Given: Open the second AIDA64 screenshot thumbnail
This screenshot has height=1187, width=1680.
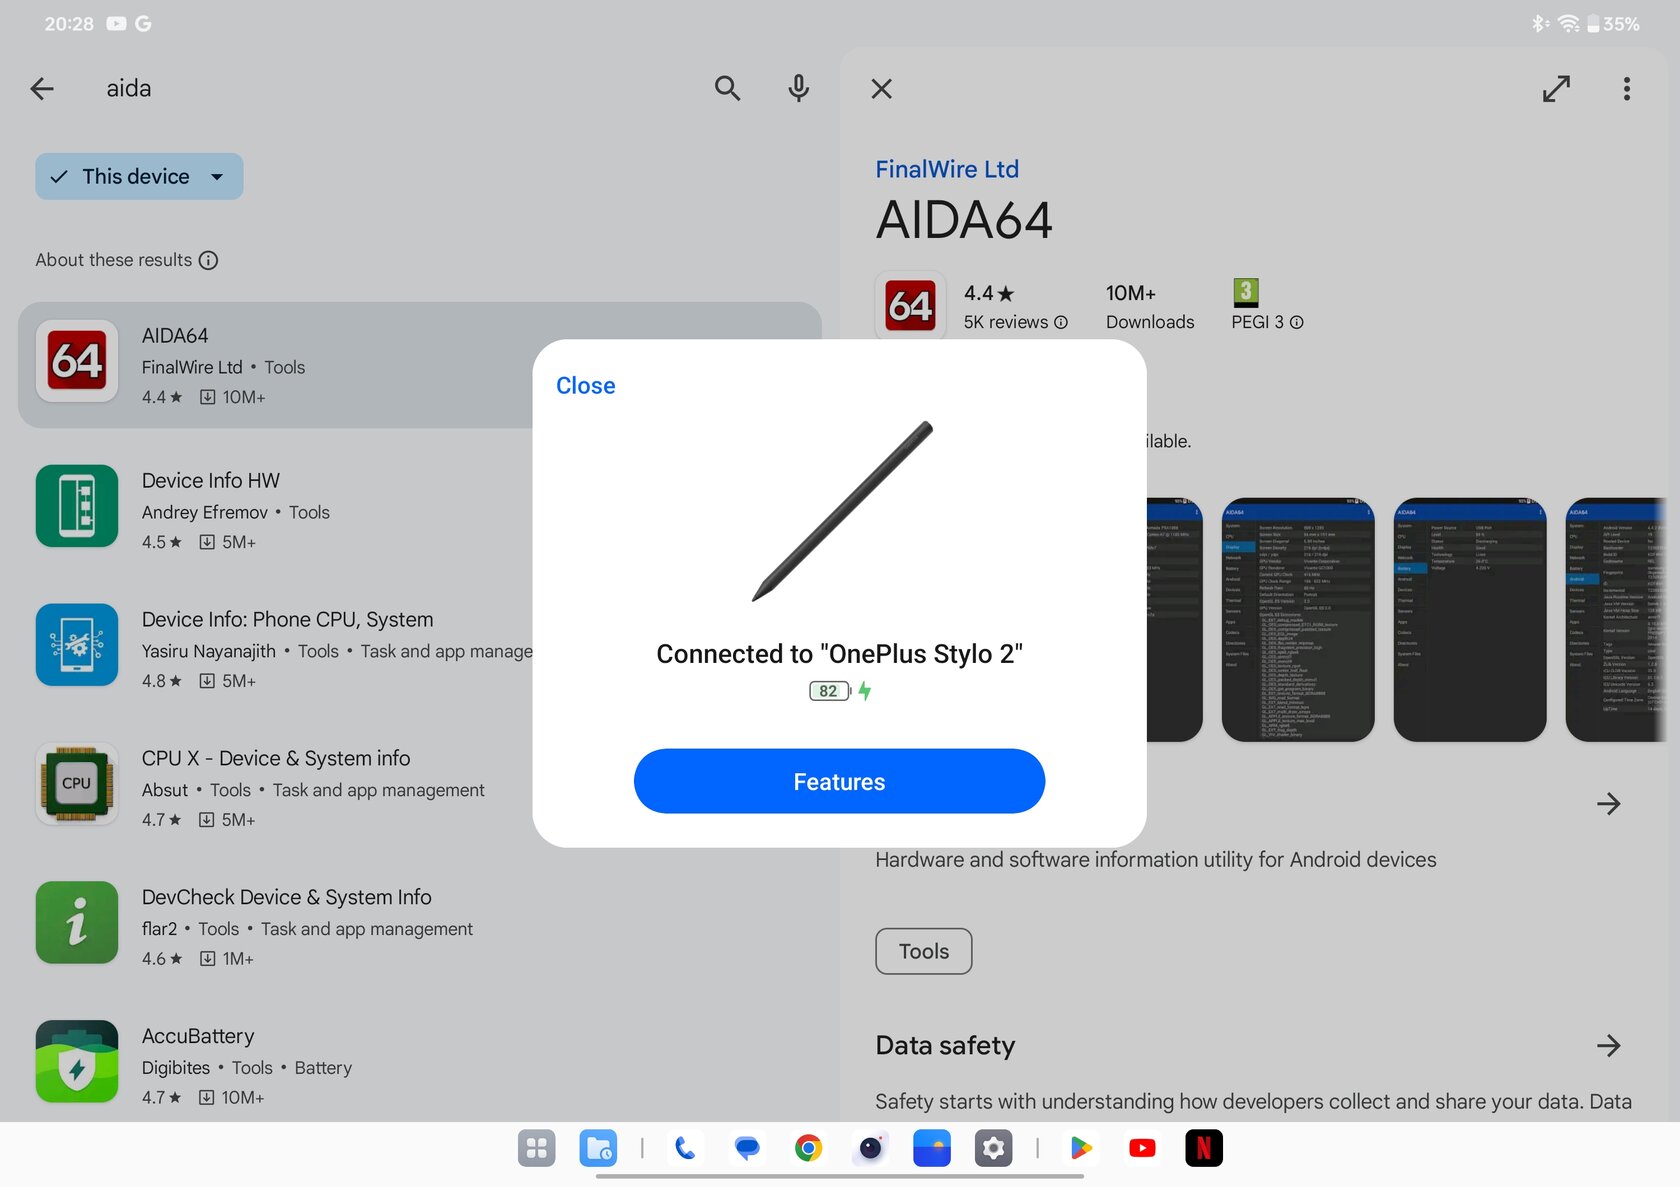Looking at the screenshot, I should [x=1298, y=620].
